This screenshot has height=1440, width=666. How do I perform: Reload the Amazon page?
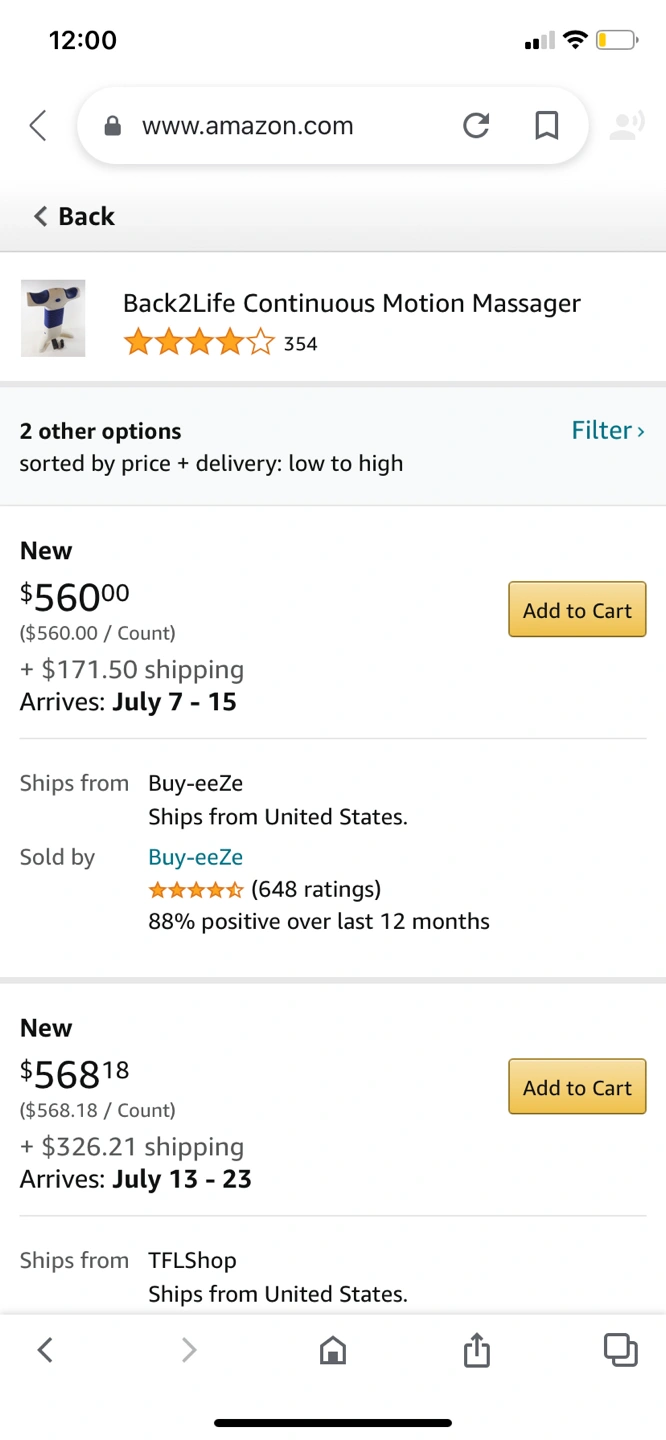(x=476, y=126)
